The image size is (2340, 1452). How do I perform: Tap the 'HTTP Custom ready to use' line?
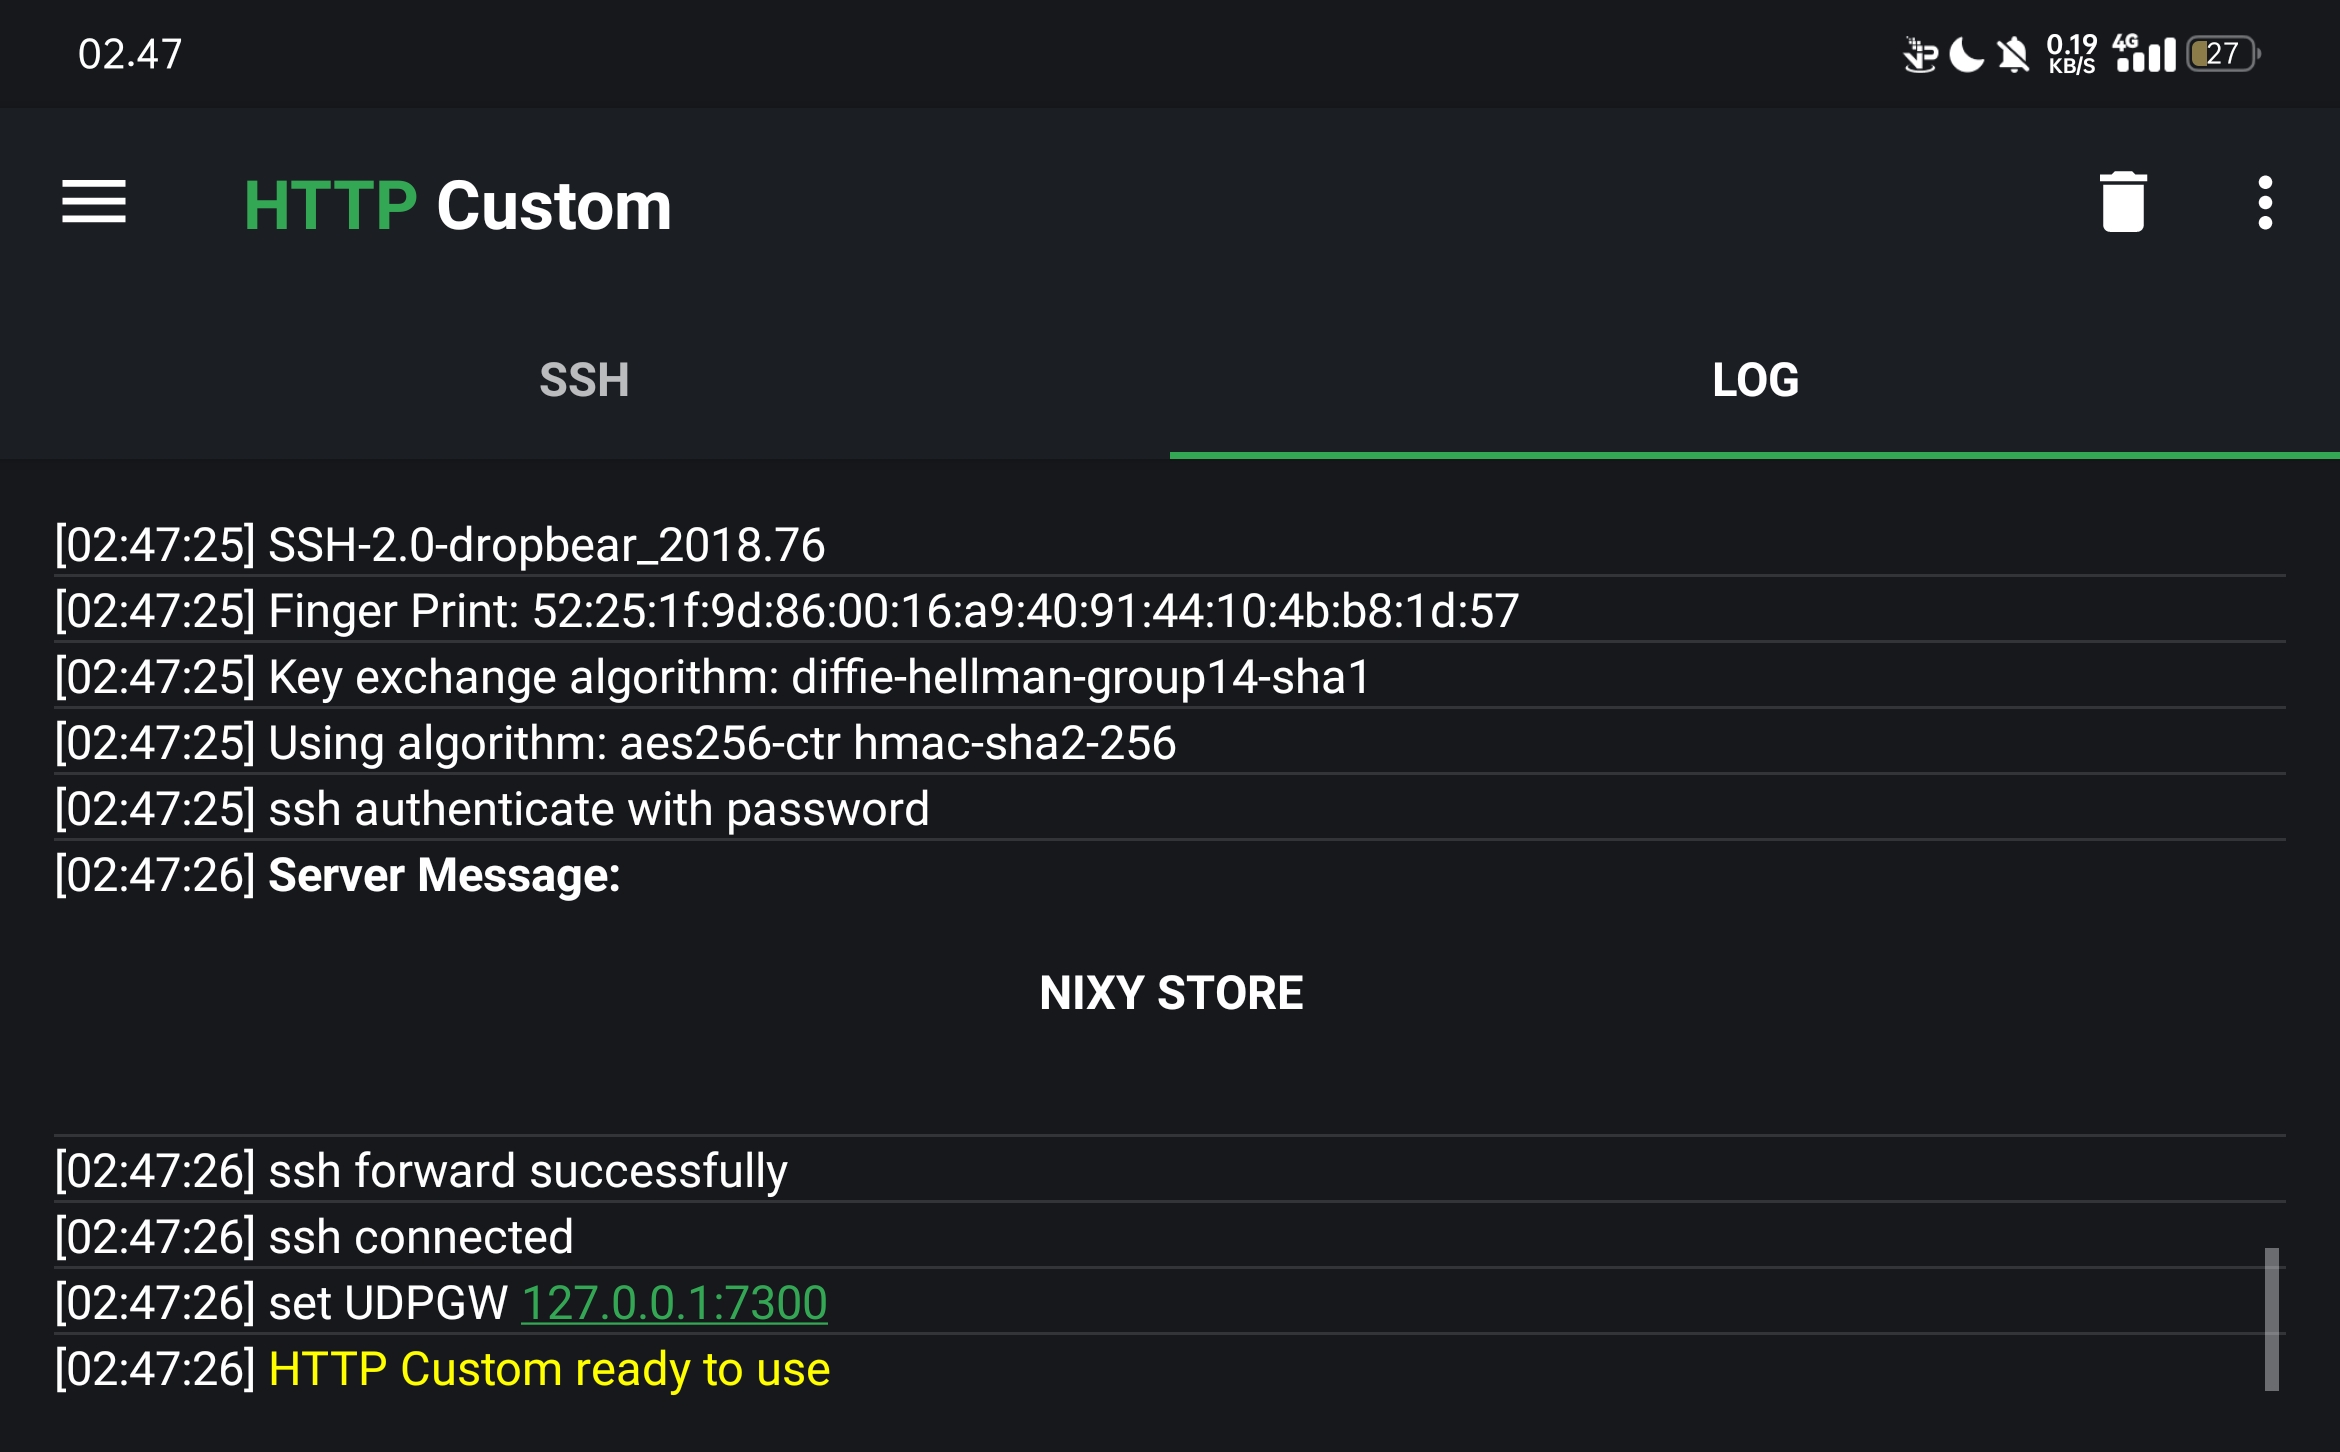548,1369
